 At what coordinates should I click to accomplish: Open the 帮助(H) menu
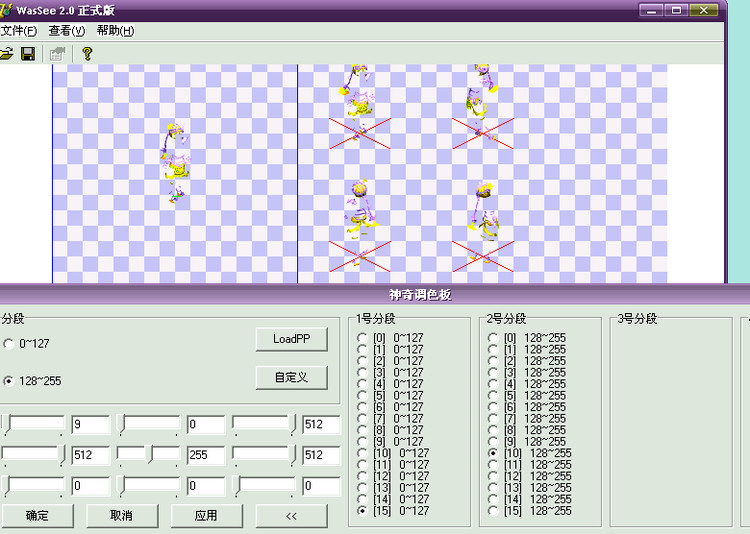click(x=115, y=31)
